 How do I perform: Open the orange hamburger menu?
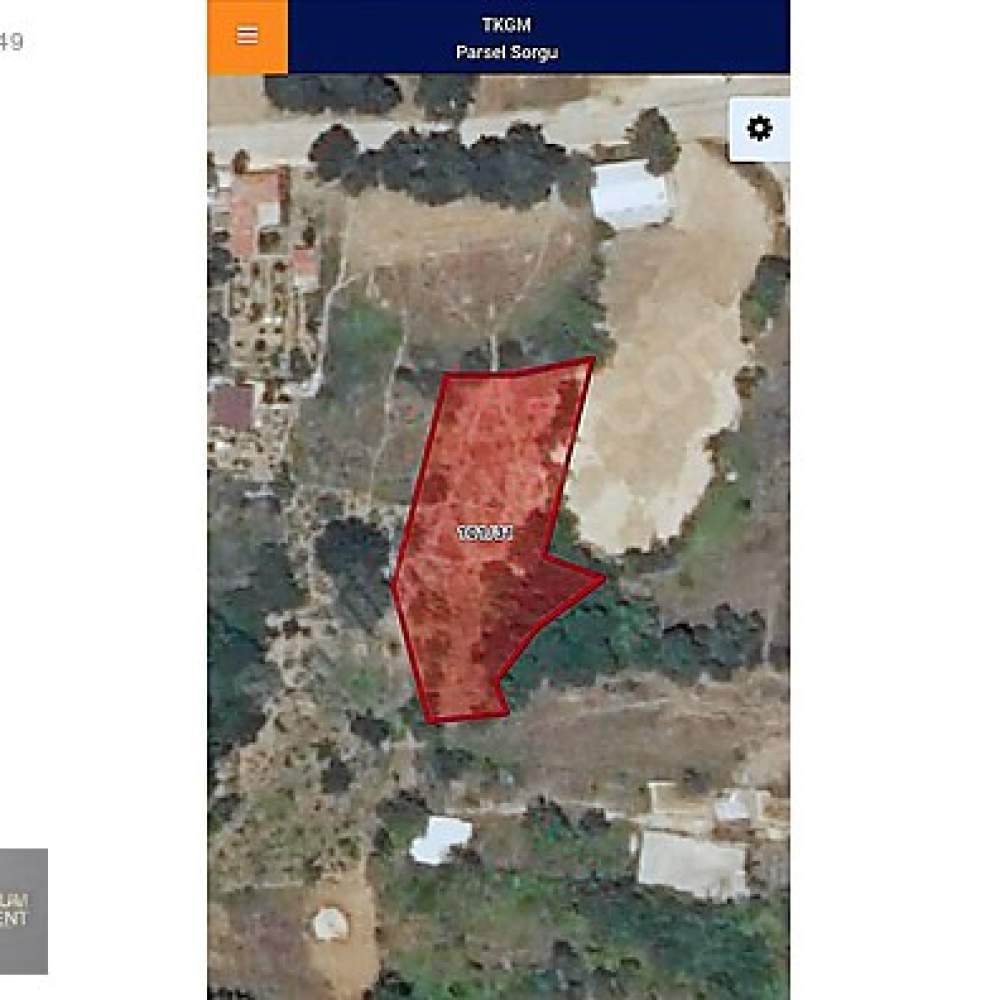click(247, 36)
